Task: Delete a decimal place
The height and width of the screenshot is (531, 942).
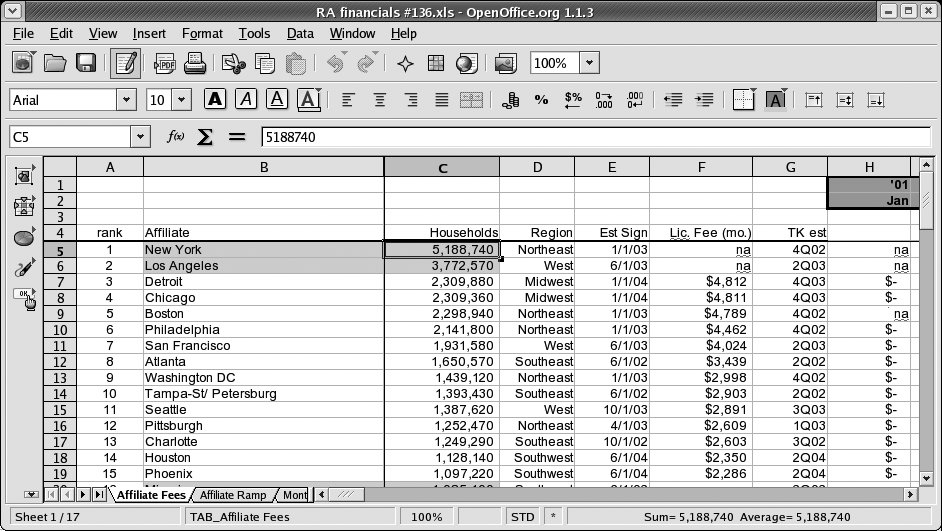Action: tap(635, 100)
